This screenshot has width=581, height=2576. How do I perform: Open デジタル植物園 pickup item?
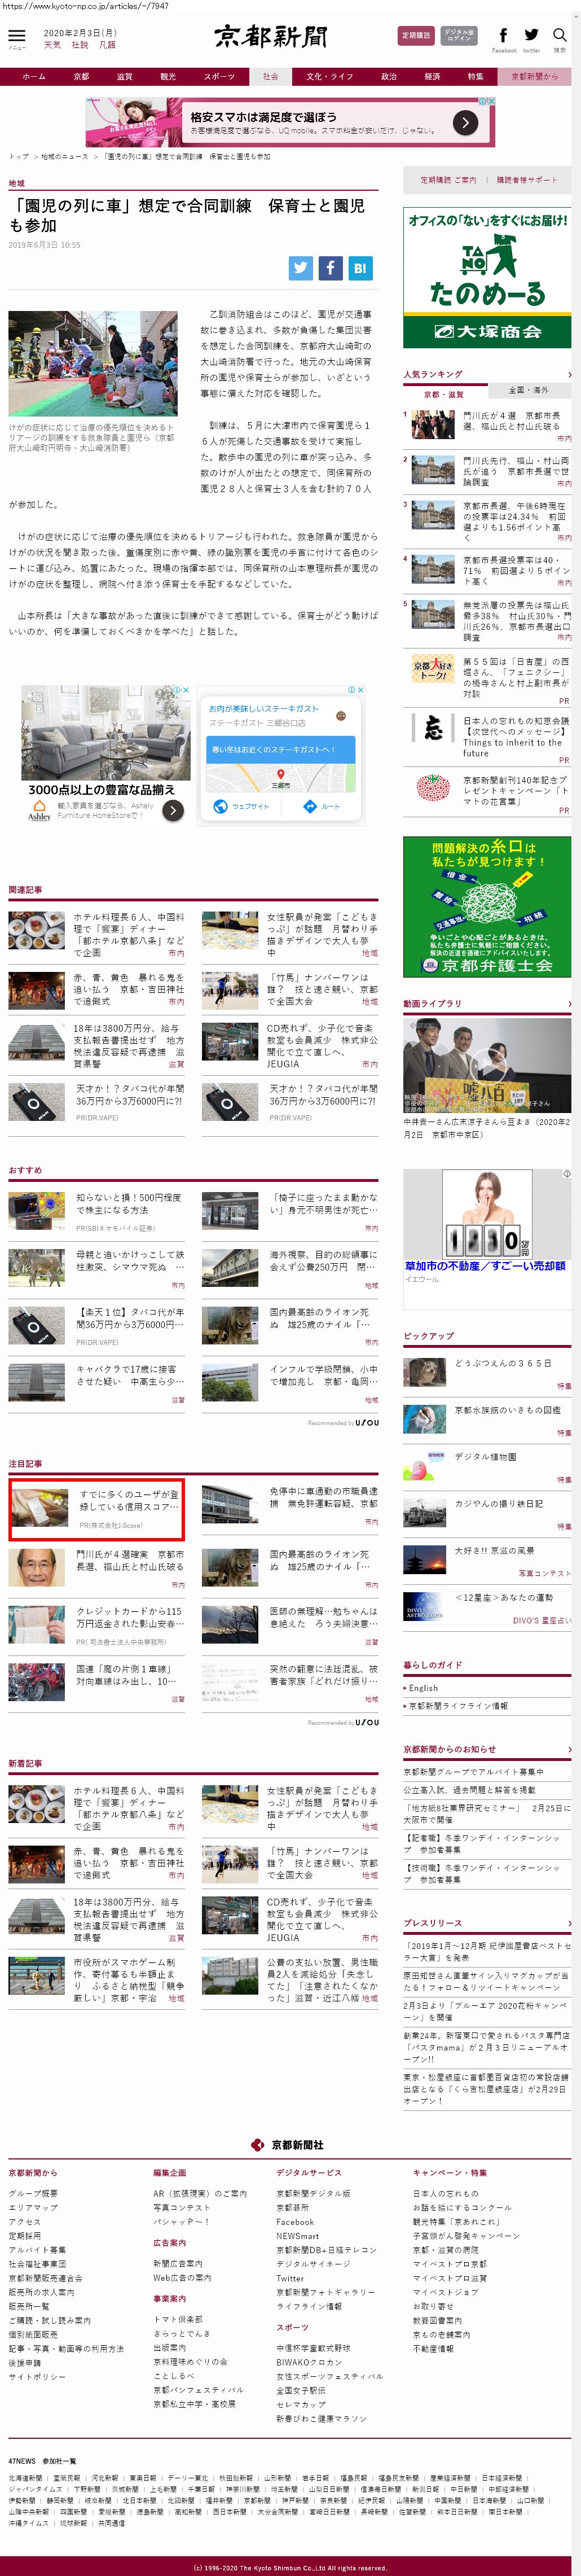pos(485,1457)
